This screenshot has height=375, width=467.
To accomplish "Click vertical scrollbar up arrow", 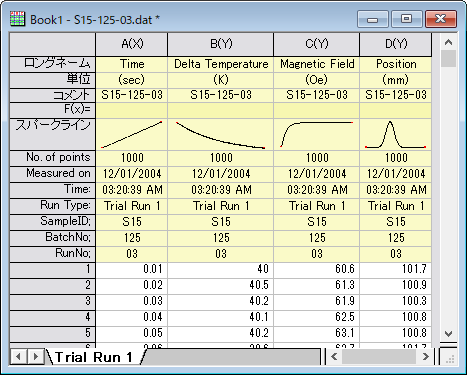I will [x=448, y=42].
